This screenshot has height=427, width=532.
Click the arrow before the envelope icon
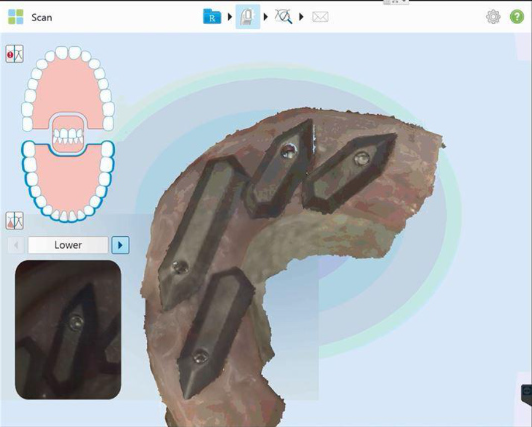pos(301,17)
